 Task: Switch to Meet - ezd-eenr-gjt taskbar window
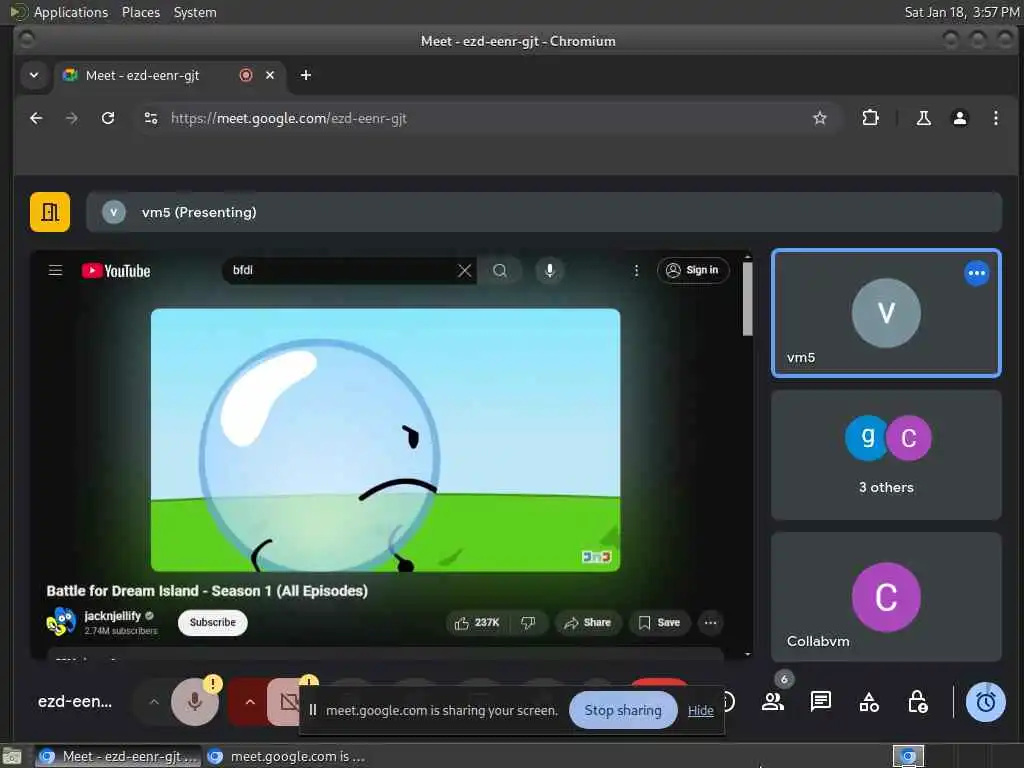118,757
